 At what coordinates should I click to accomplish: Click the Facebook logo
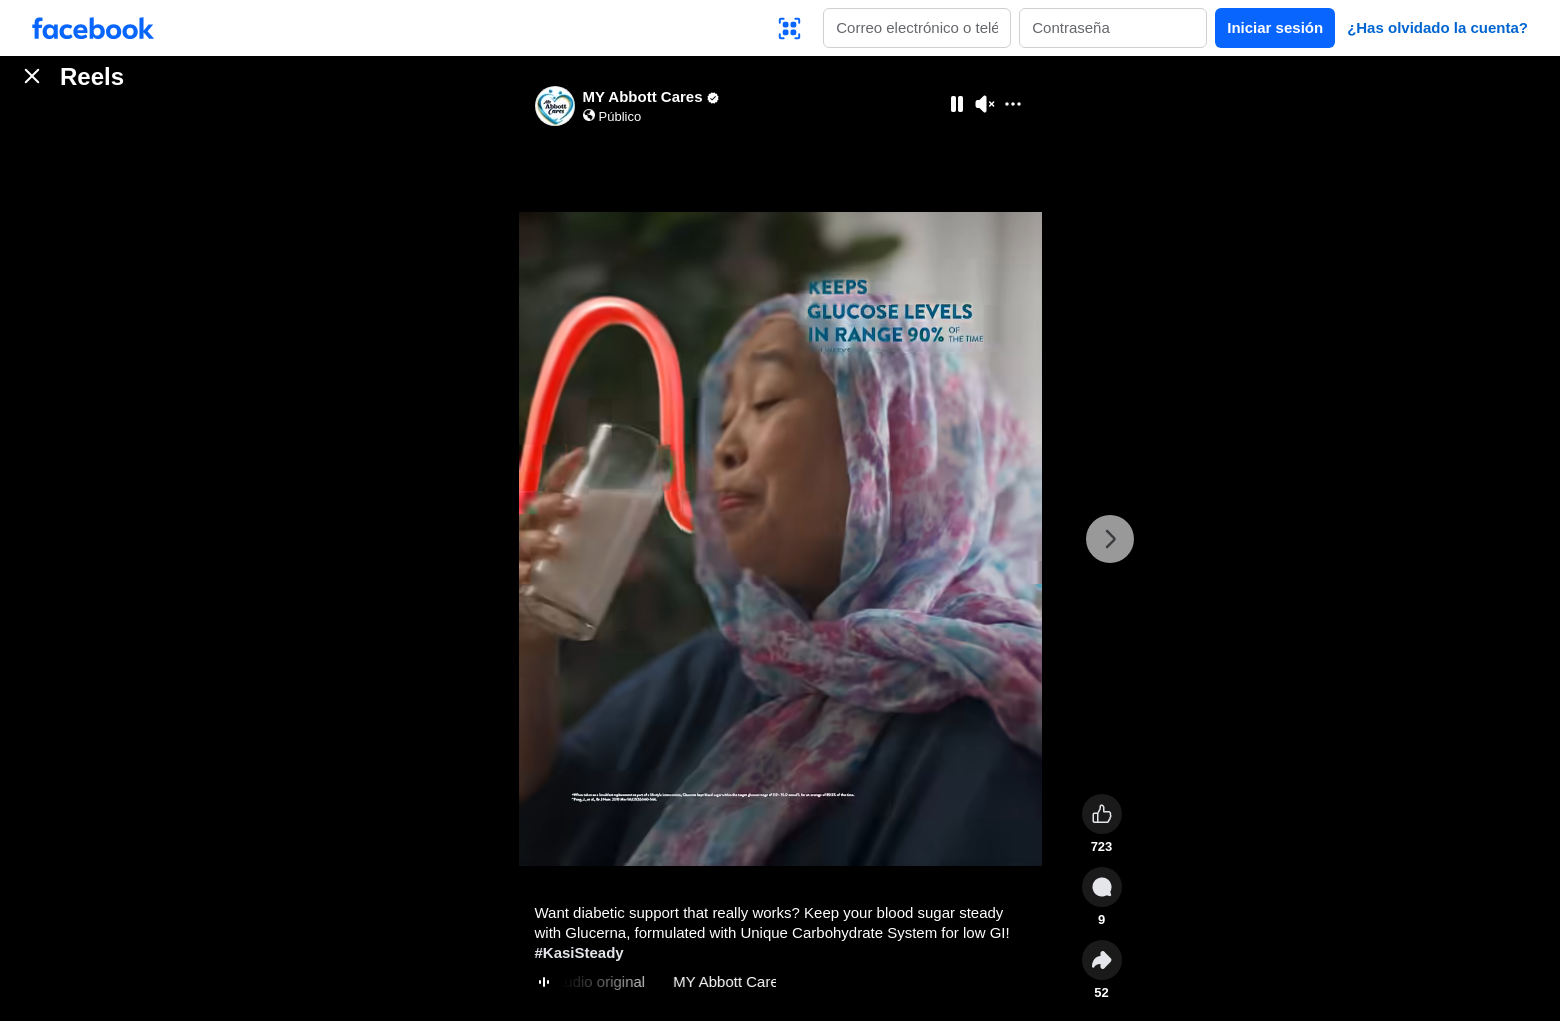coord(93,28)
